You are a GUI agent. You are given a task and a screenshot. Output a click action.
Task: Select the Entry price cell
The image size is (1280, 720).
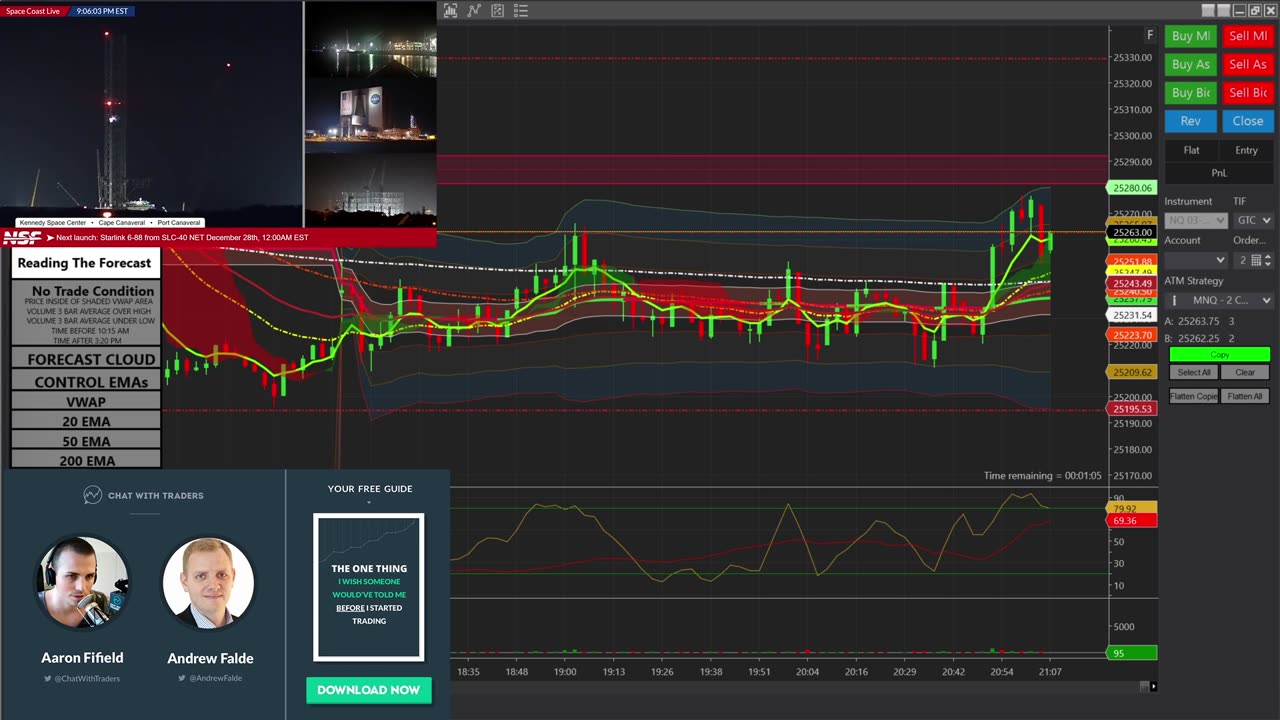pyautogui.click(x=1246, y=150)
